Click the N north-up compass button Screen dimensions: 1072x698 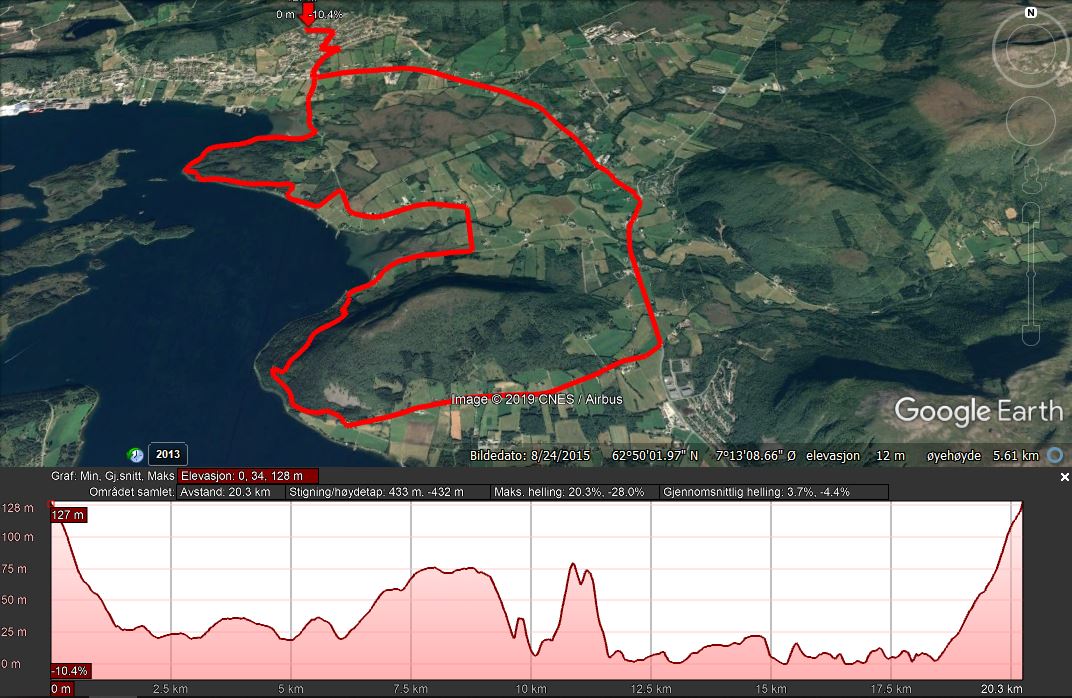click(x=1031, y=13)
